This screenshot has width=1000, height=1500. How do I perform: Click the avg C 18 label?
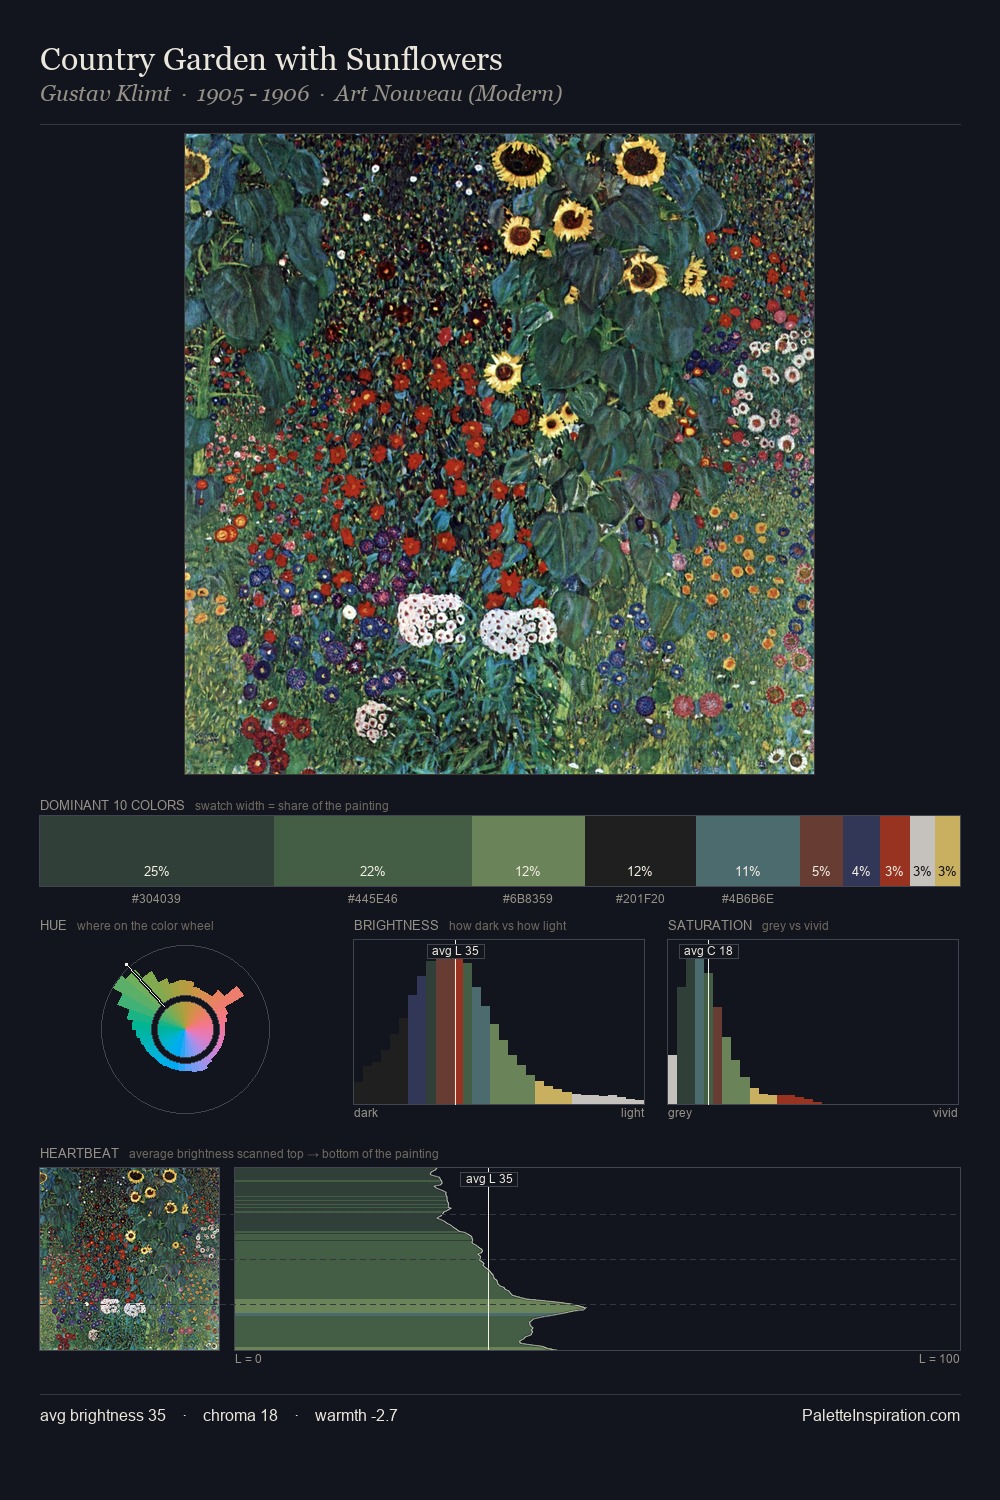[x=708, y=951]
